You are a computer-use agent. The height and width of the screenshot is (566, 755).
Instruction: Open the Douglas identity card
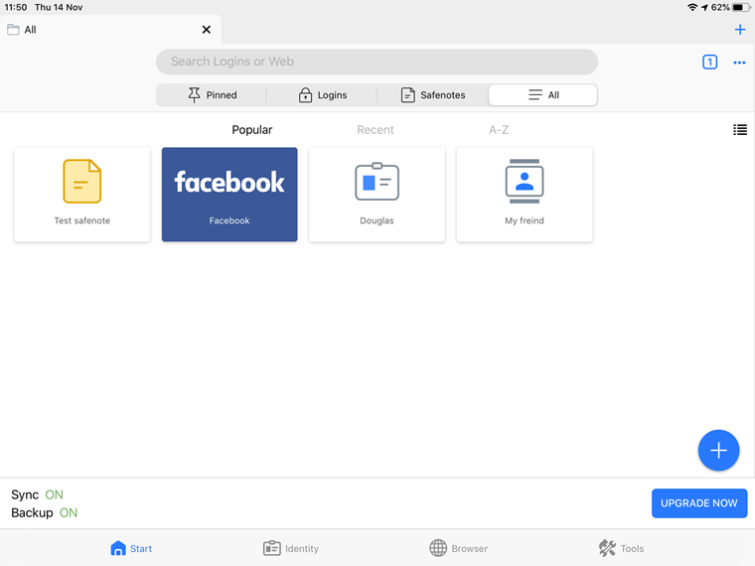pyautogui.click(x=377, y=195)
